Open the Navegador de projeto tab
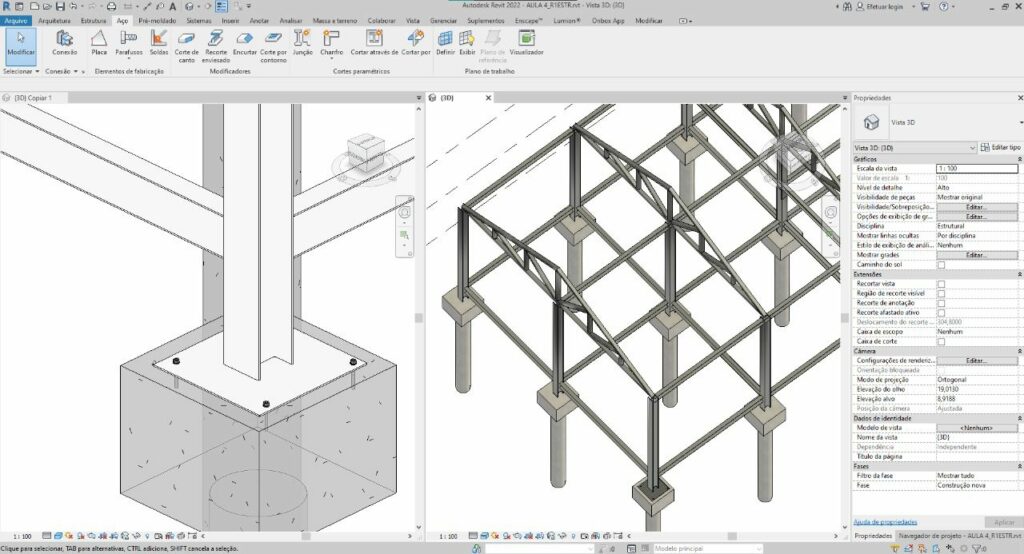The height and width of the screenshot is (554, 1024). click(959, 536)
